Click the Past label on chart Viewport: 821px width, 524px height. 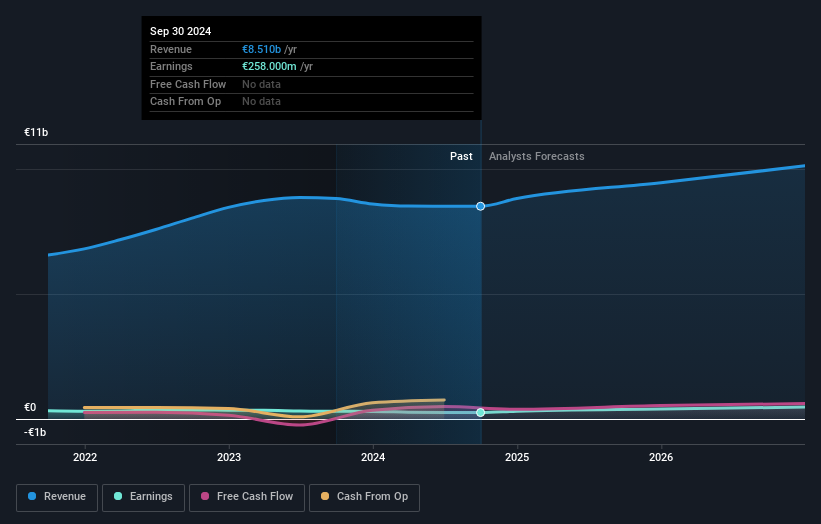click(461, 156)
